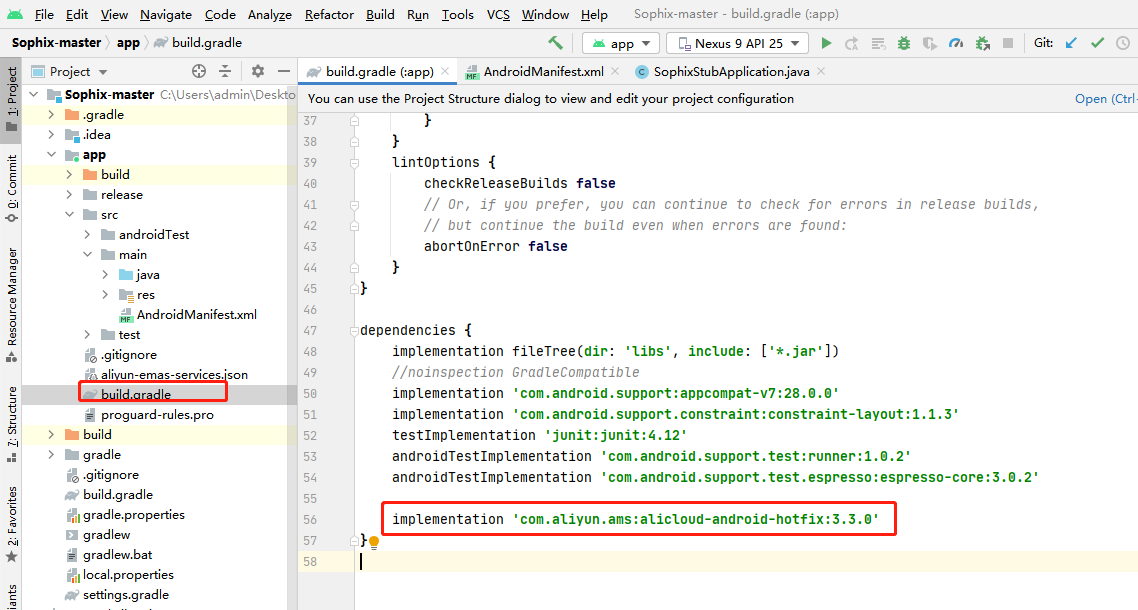Open the Nexus 9 API 25 device dropdown
Viewport: 1138px width, 610px height.
click(x=737, y=44)
